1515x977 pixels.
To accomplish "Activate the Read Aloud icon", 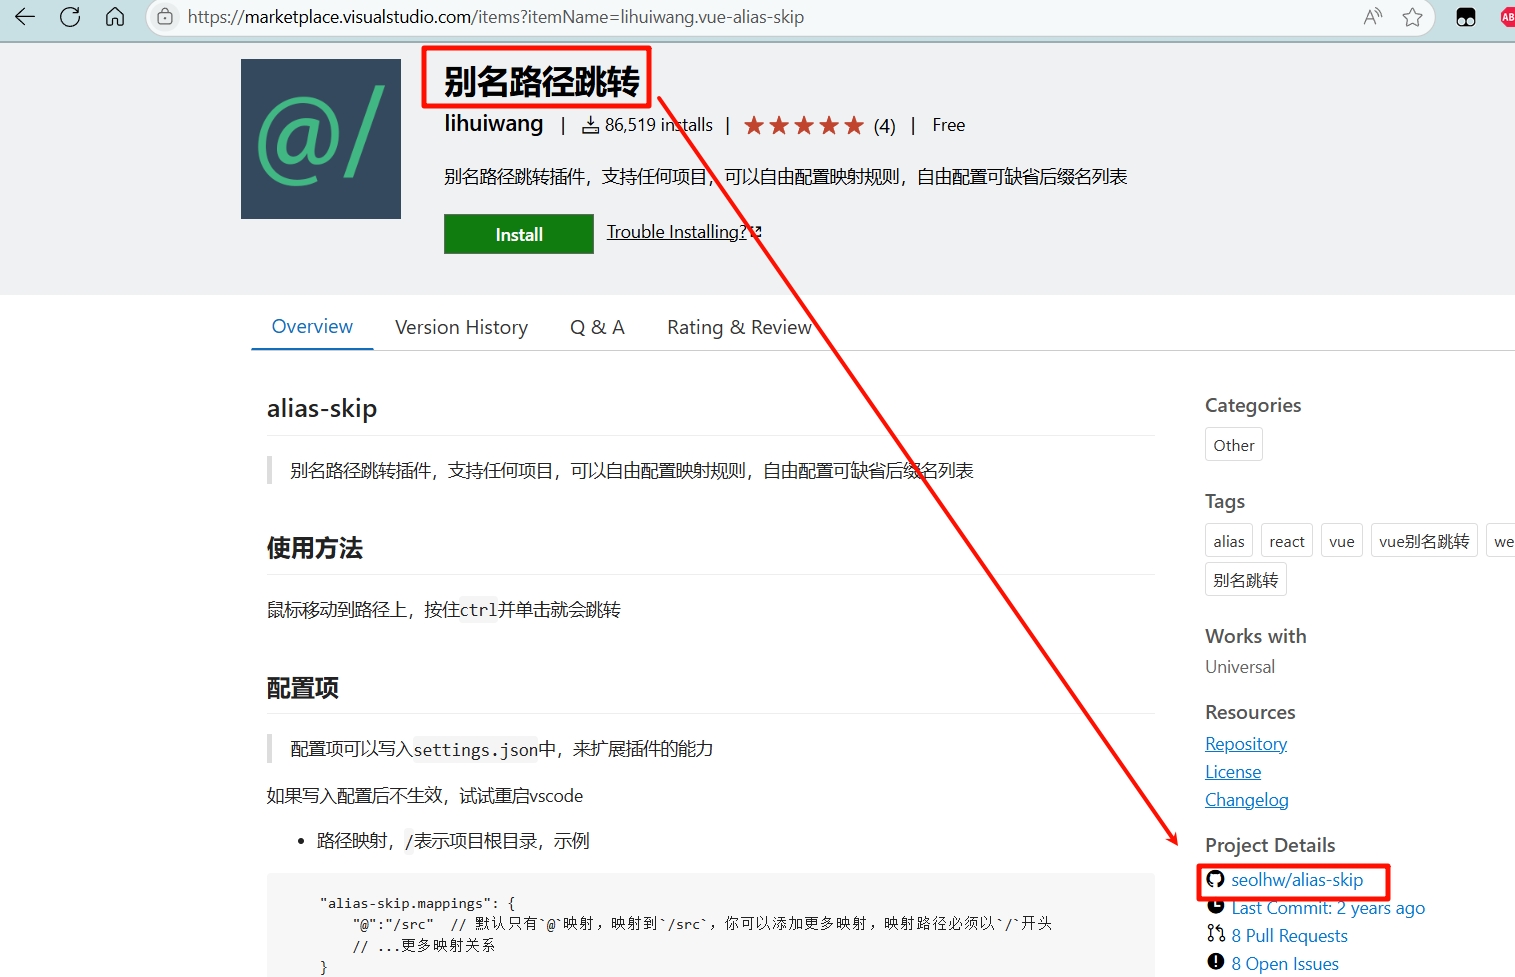I will 1373,17.
